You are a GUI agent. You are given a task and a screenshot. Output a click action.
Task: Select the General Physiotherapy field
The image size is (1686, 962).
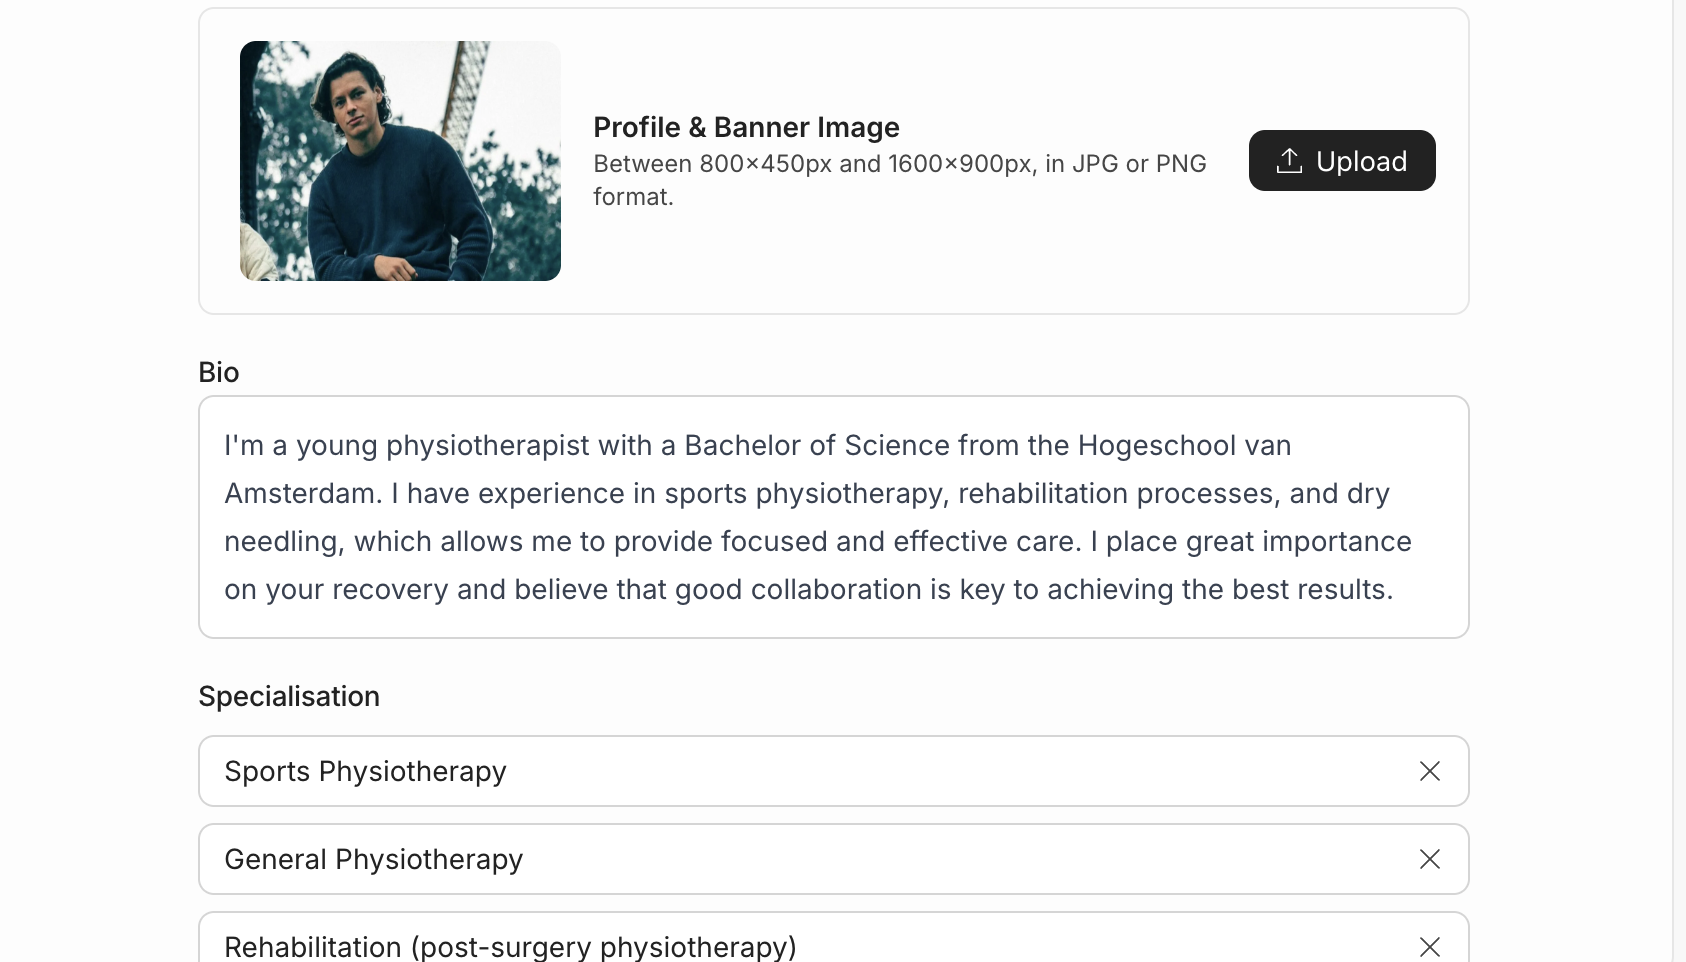pyautogui.click(x=834, y=859)
